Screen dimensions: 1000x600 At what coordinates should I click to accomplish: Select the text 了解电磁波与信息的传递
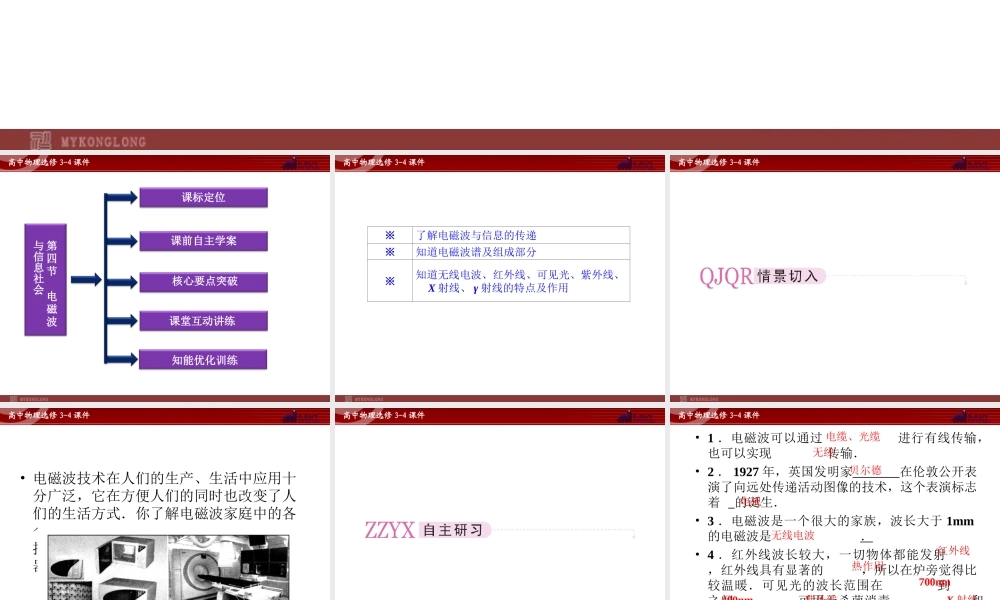(x=477, y=235)
